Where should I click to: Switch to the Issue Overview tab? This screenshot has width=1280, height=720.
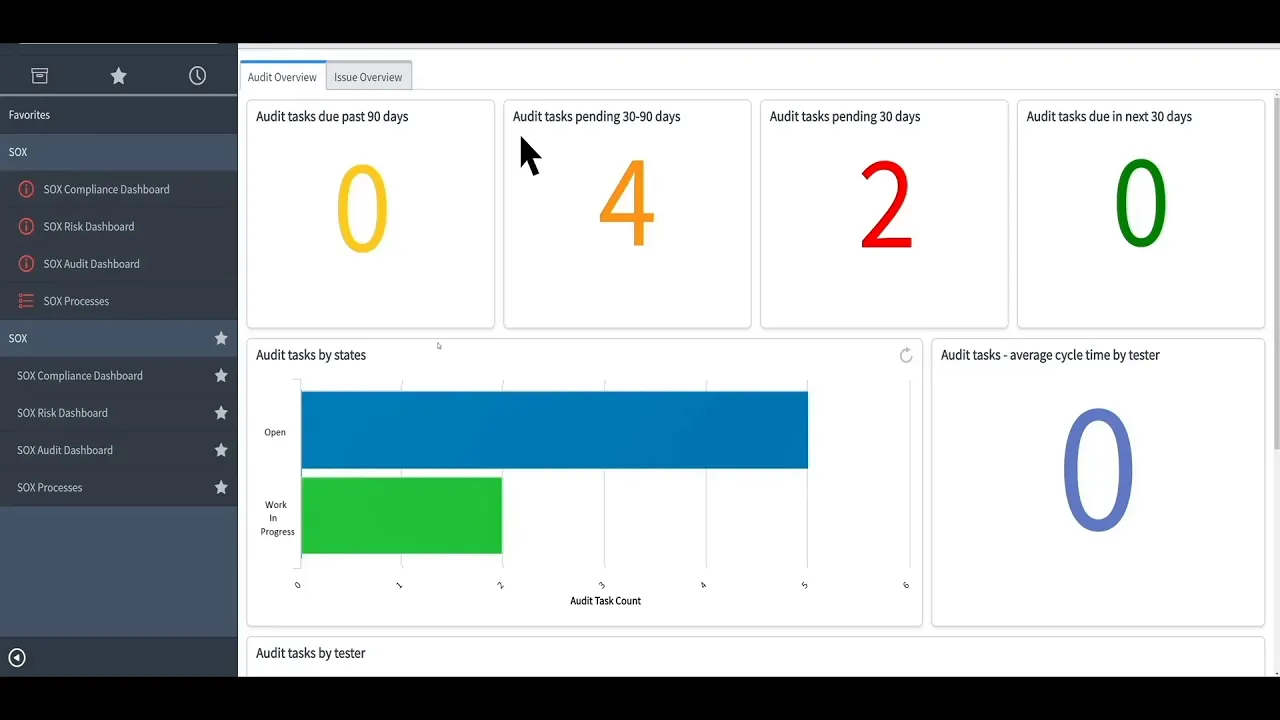point(368,77)
